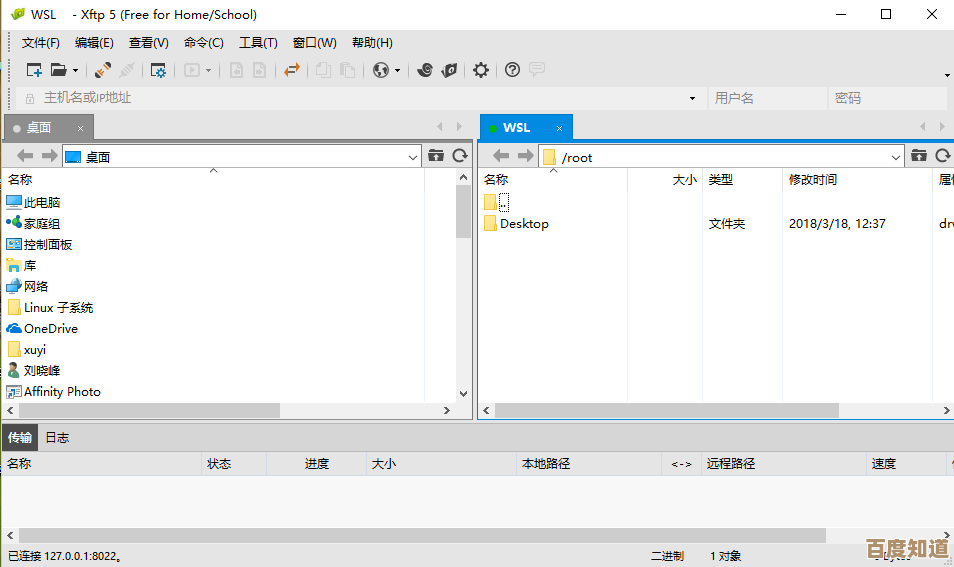
Task: Expand the local path 桌面 dropdown
Action: tap(414, 157)
